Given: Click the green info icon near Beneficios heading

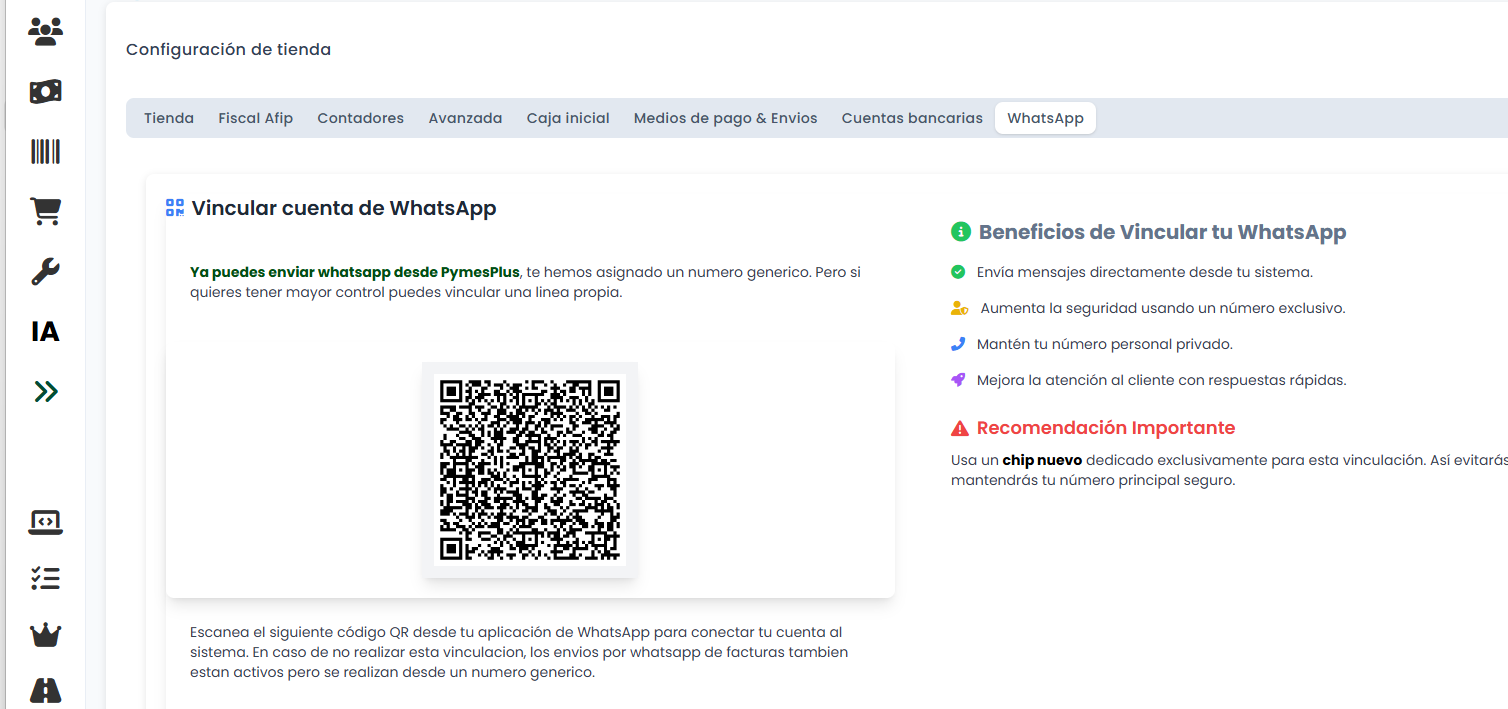Looking at the screenshot, I should 959,231.
